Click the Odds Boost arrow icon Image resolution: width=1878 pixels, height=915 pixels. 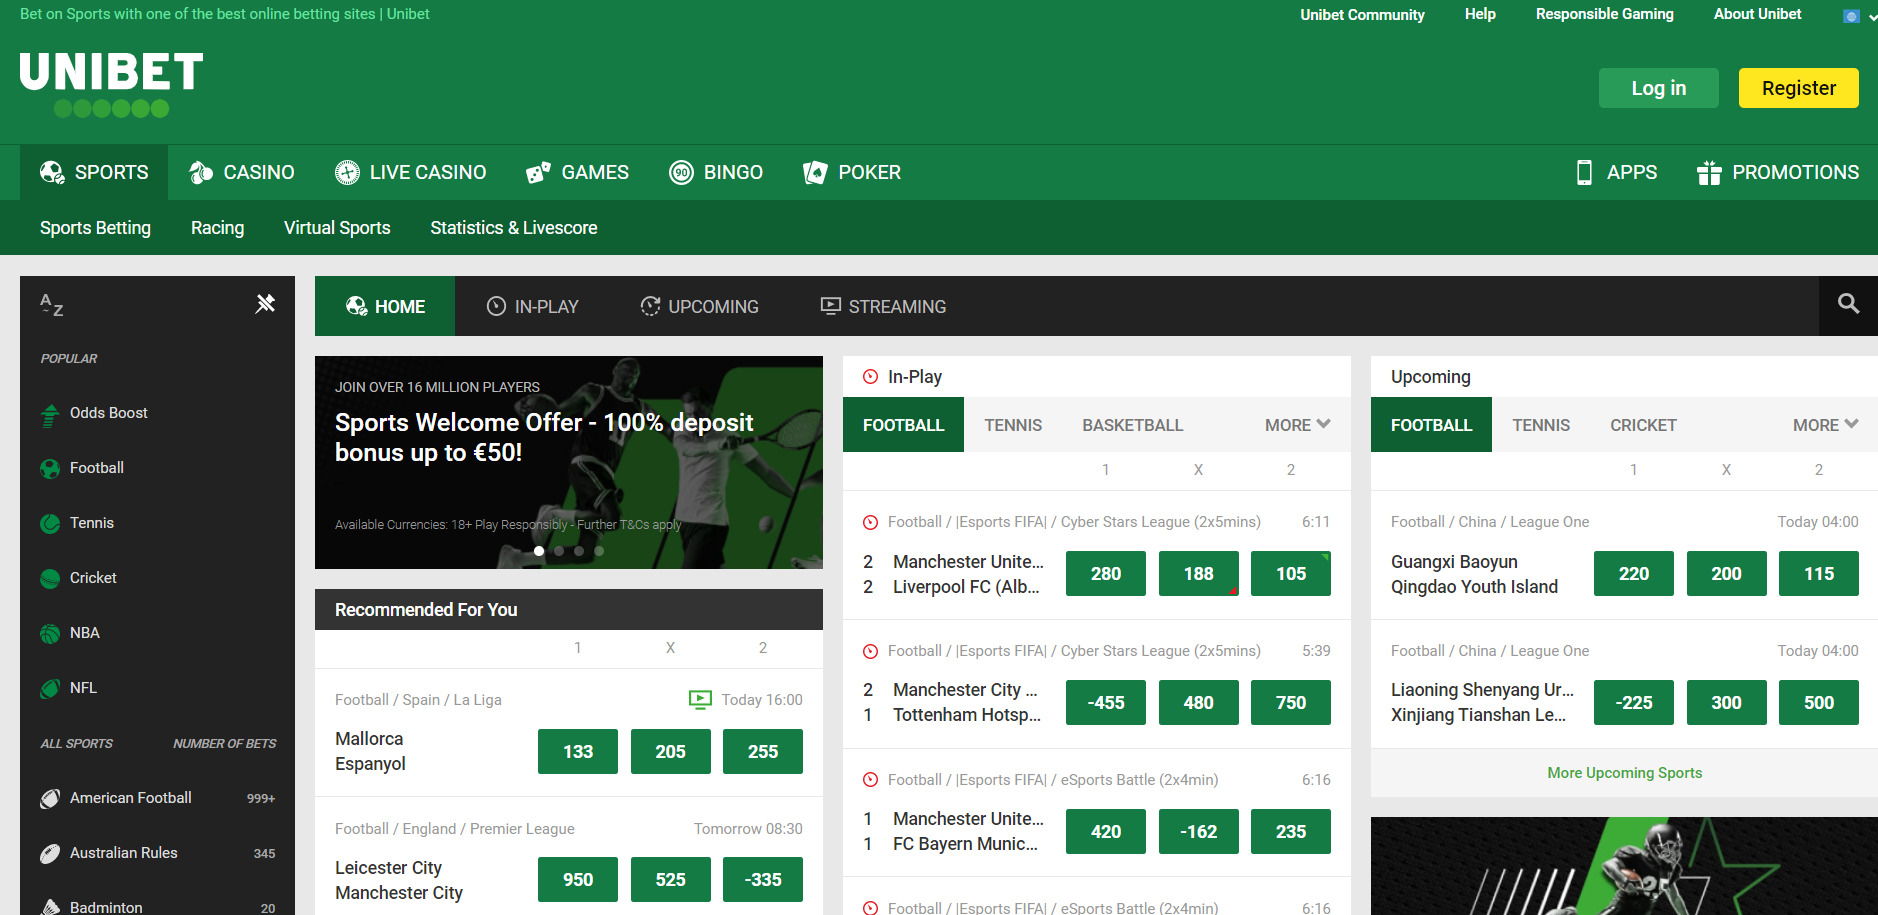tap(50, 414)
